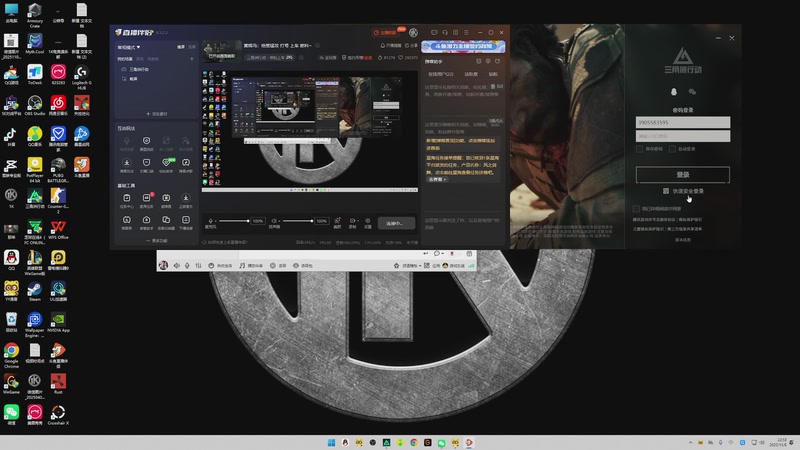Open game category selector under stream title
The image size is (800, 450).
click(269, 58)
